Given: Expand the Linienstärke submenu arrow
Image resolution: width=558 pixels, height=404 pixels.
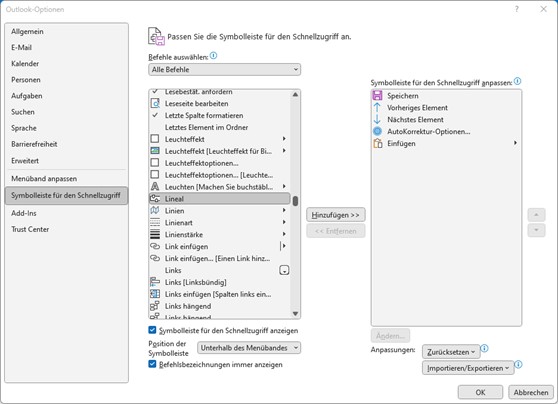Looking at the screenshot, I should [x=284, y=234].
